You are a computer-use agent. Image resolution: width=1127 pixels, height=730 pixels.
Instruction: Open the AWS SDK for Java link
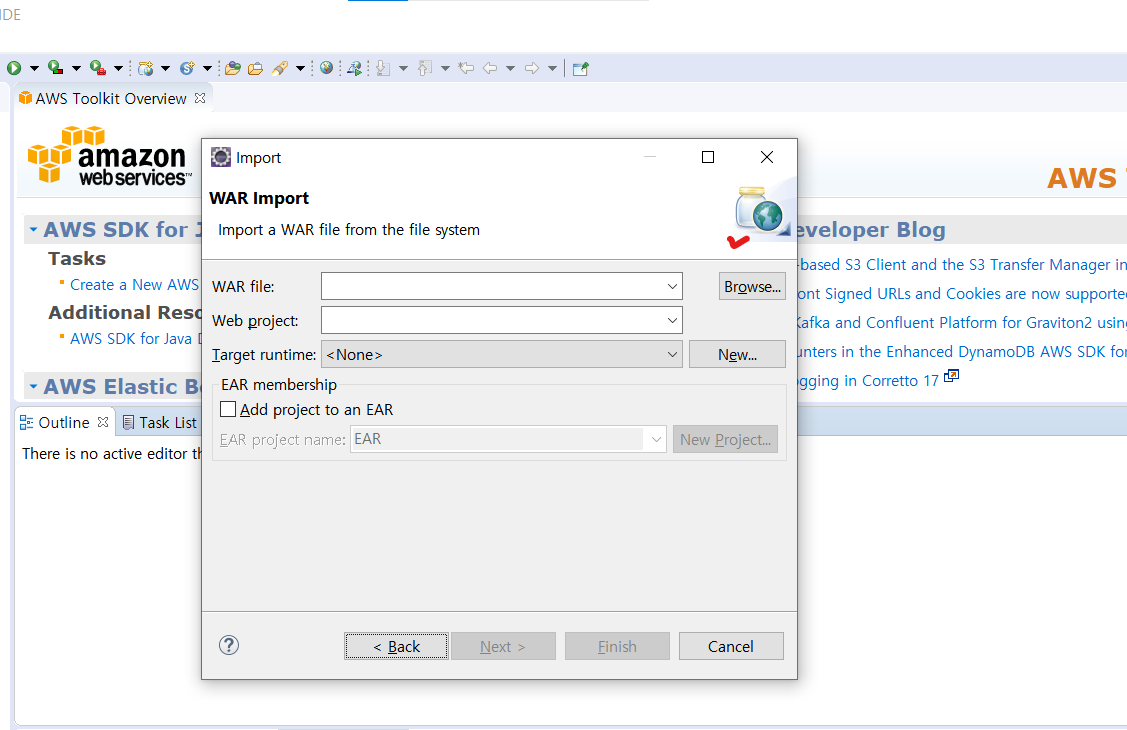pyautogui.click(x=135, y=338)
